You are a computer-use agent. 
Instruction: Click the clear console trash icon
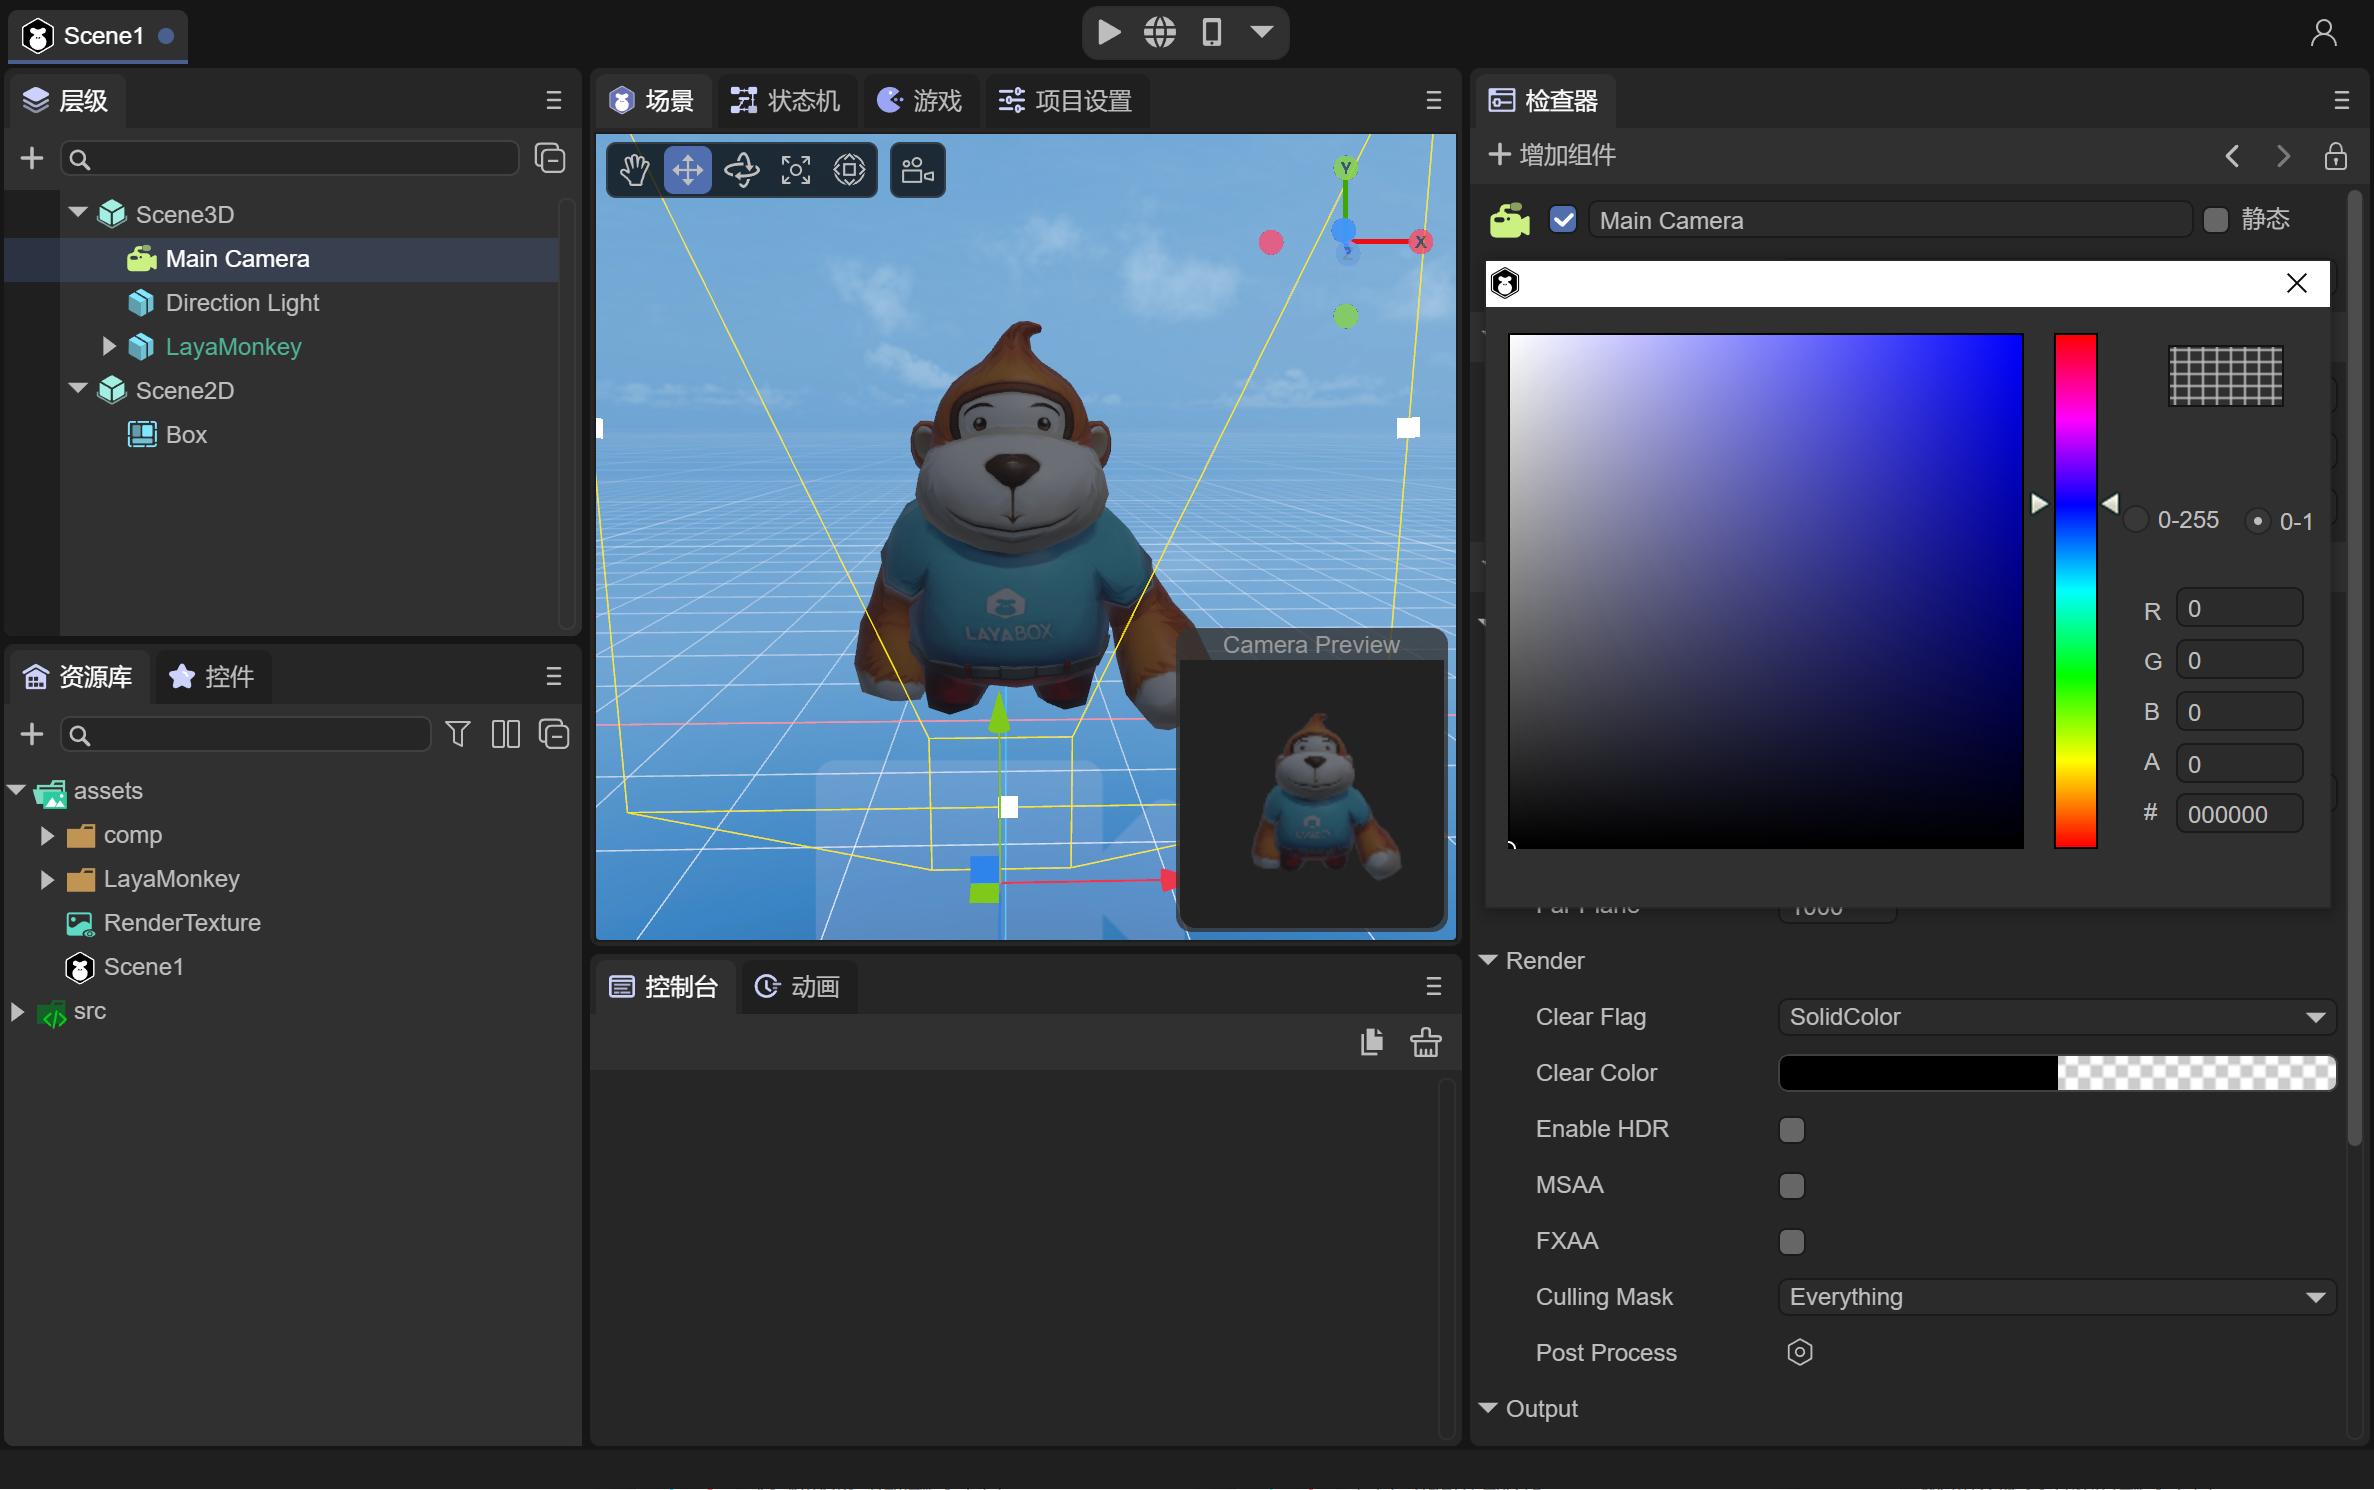[x=1425, y=1042]
